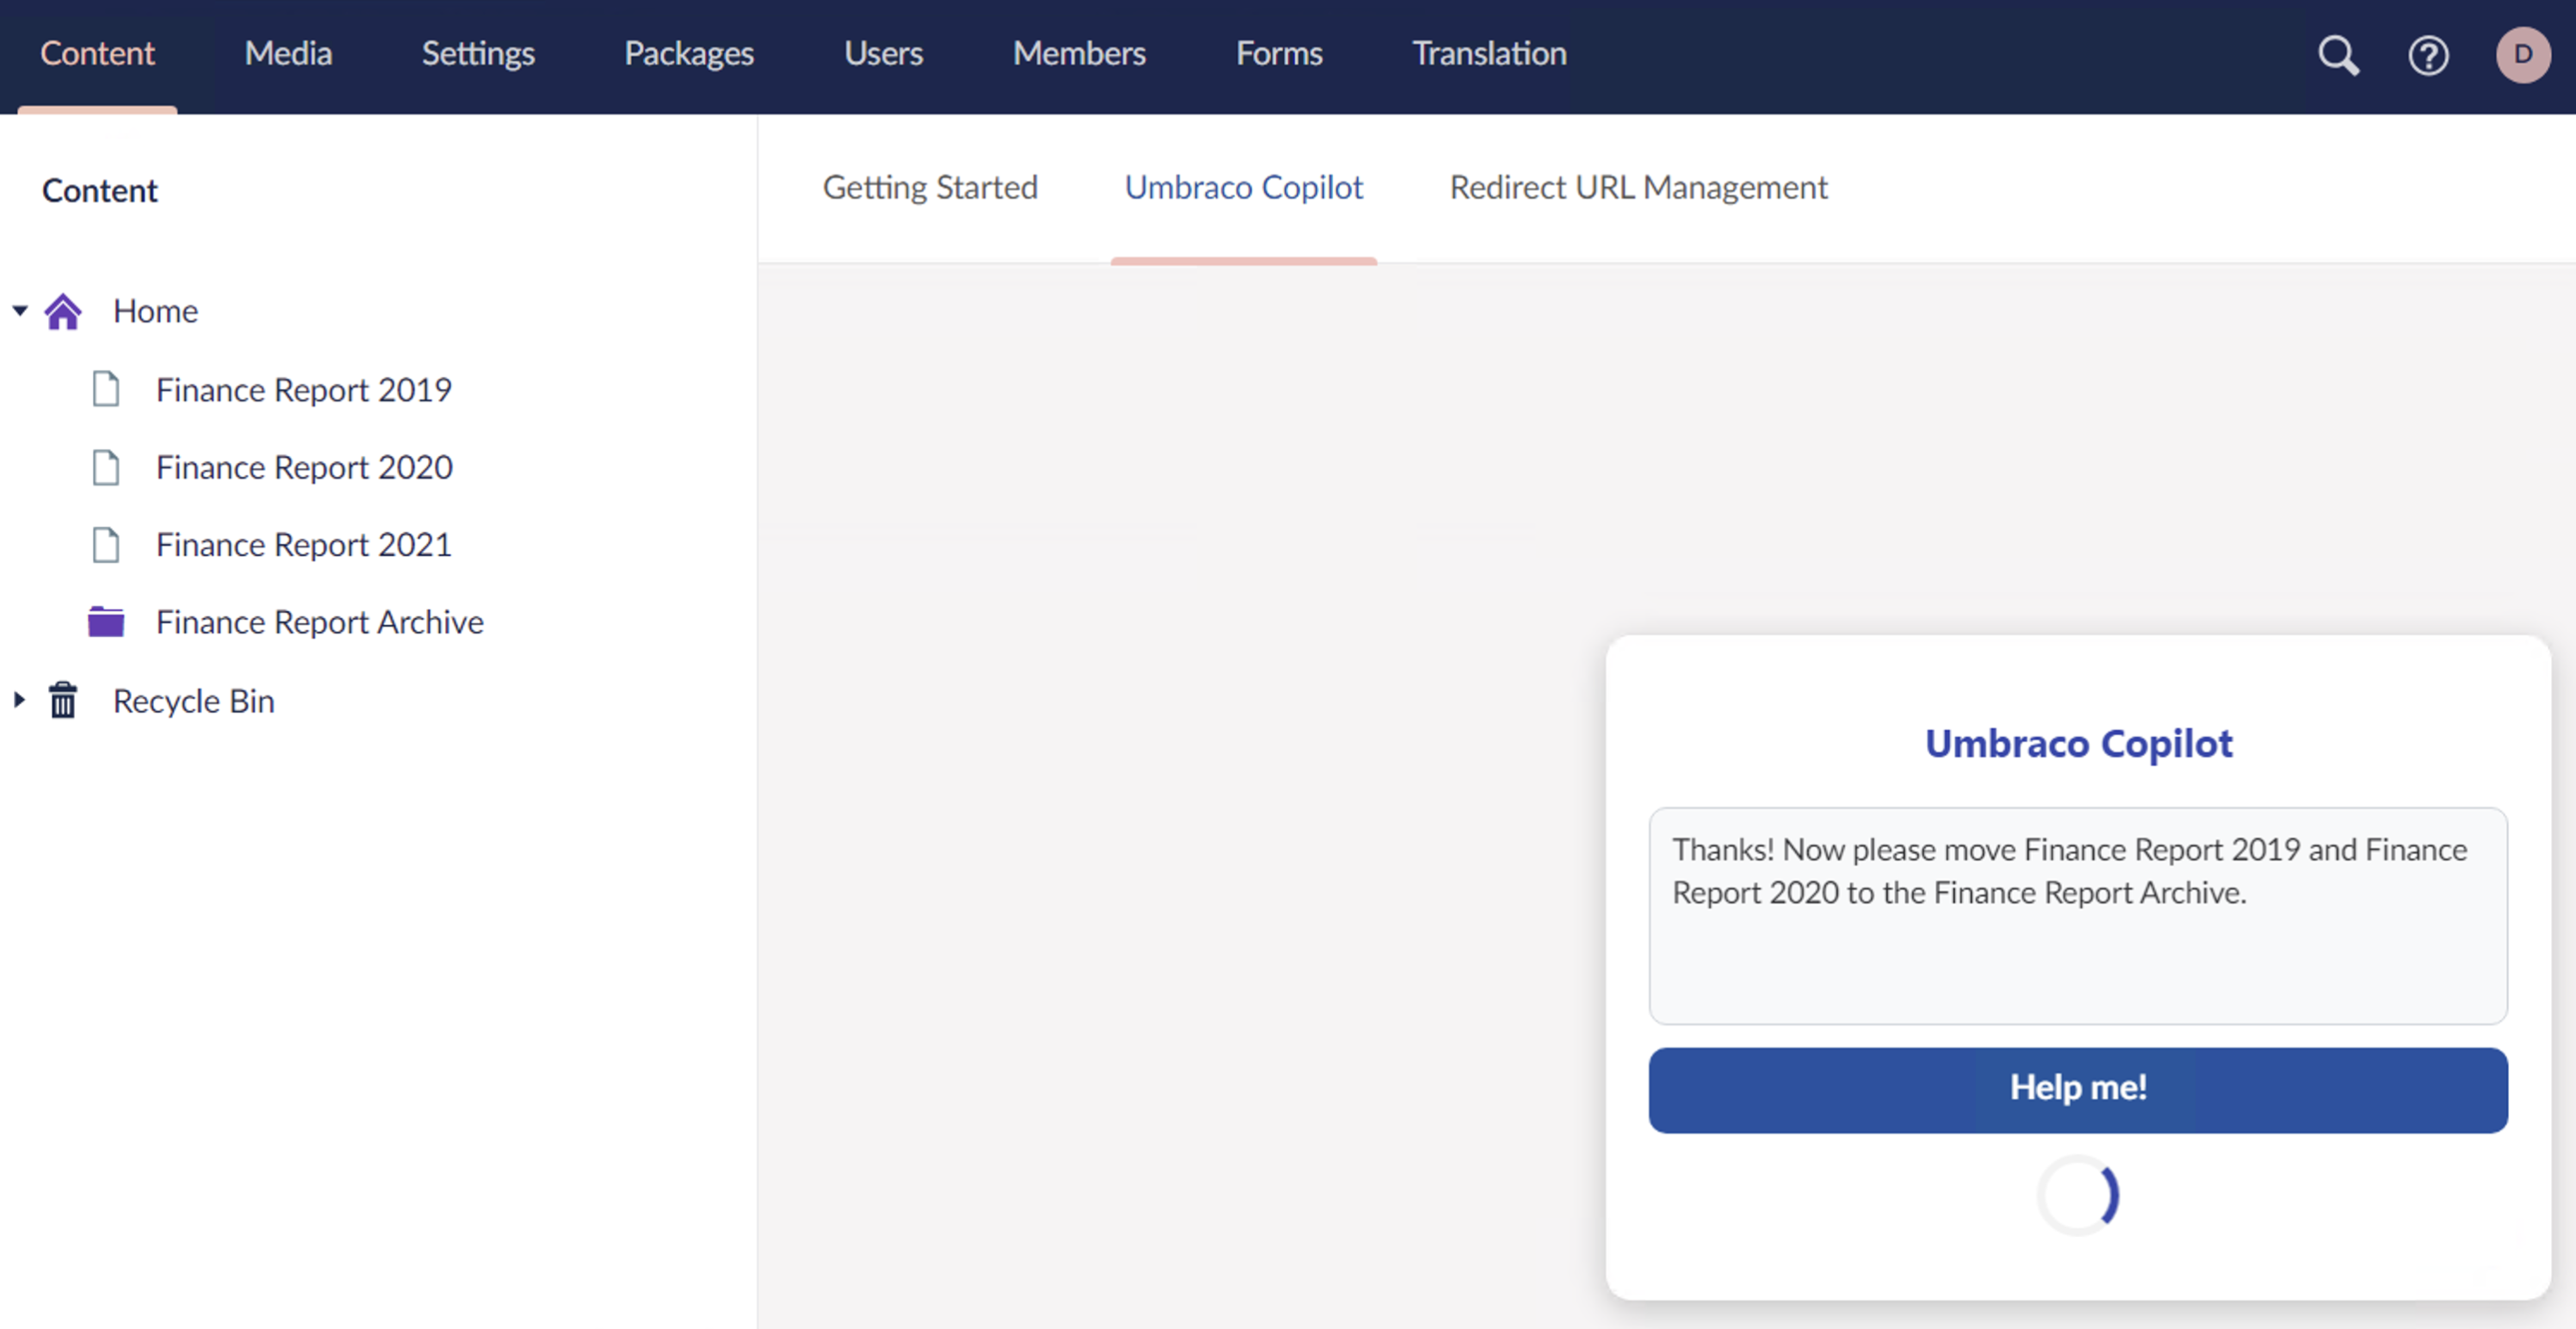Open the Members section
This screenshot has width=2576, height=1329.
[x=1079, y=53]
